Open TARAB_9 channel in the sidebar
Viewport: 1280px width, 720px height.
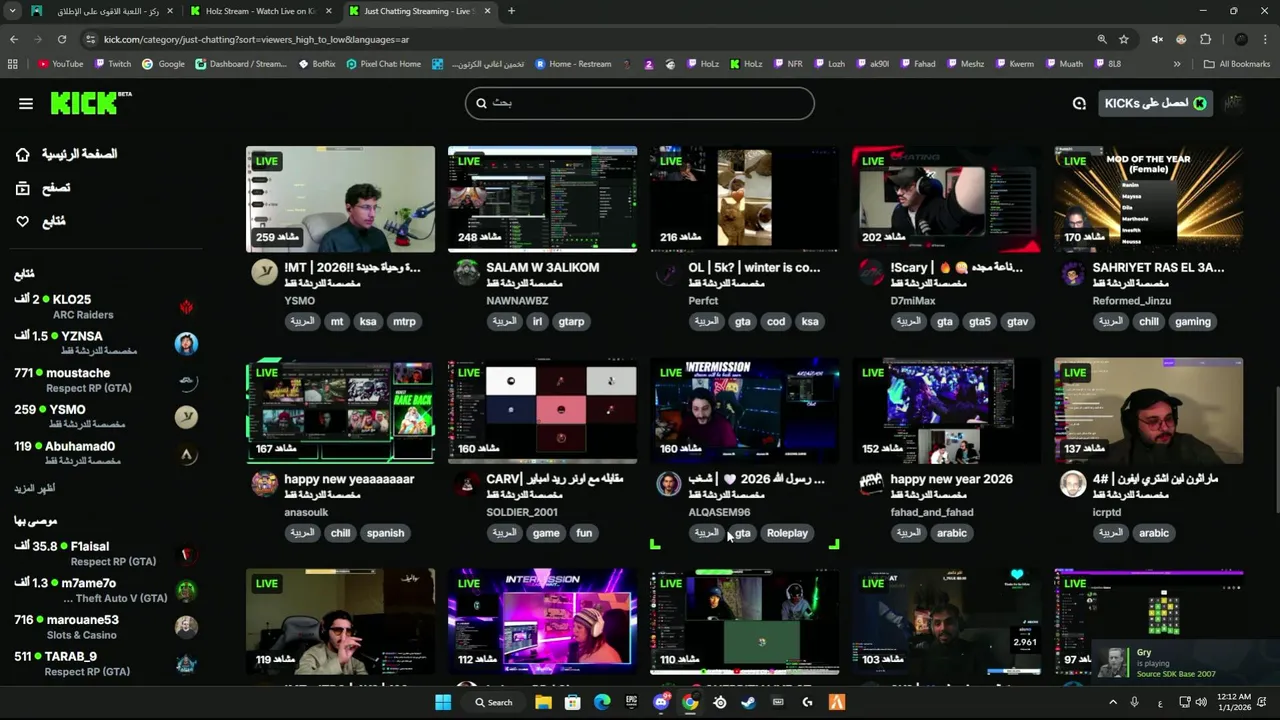tap(106, 664)
